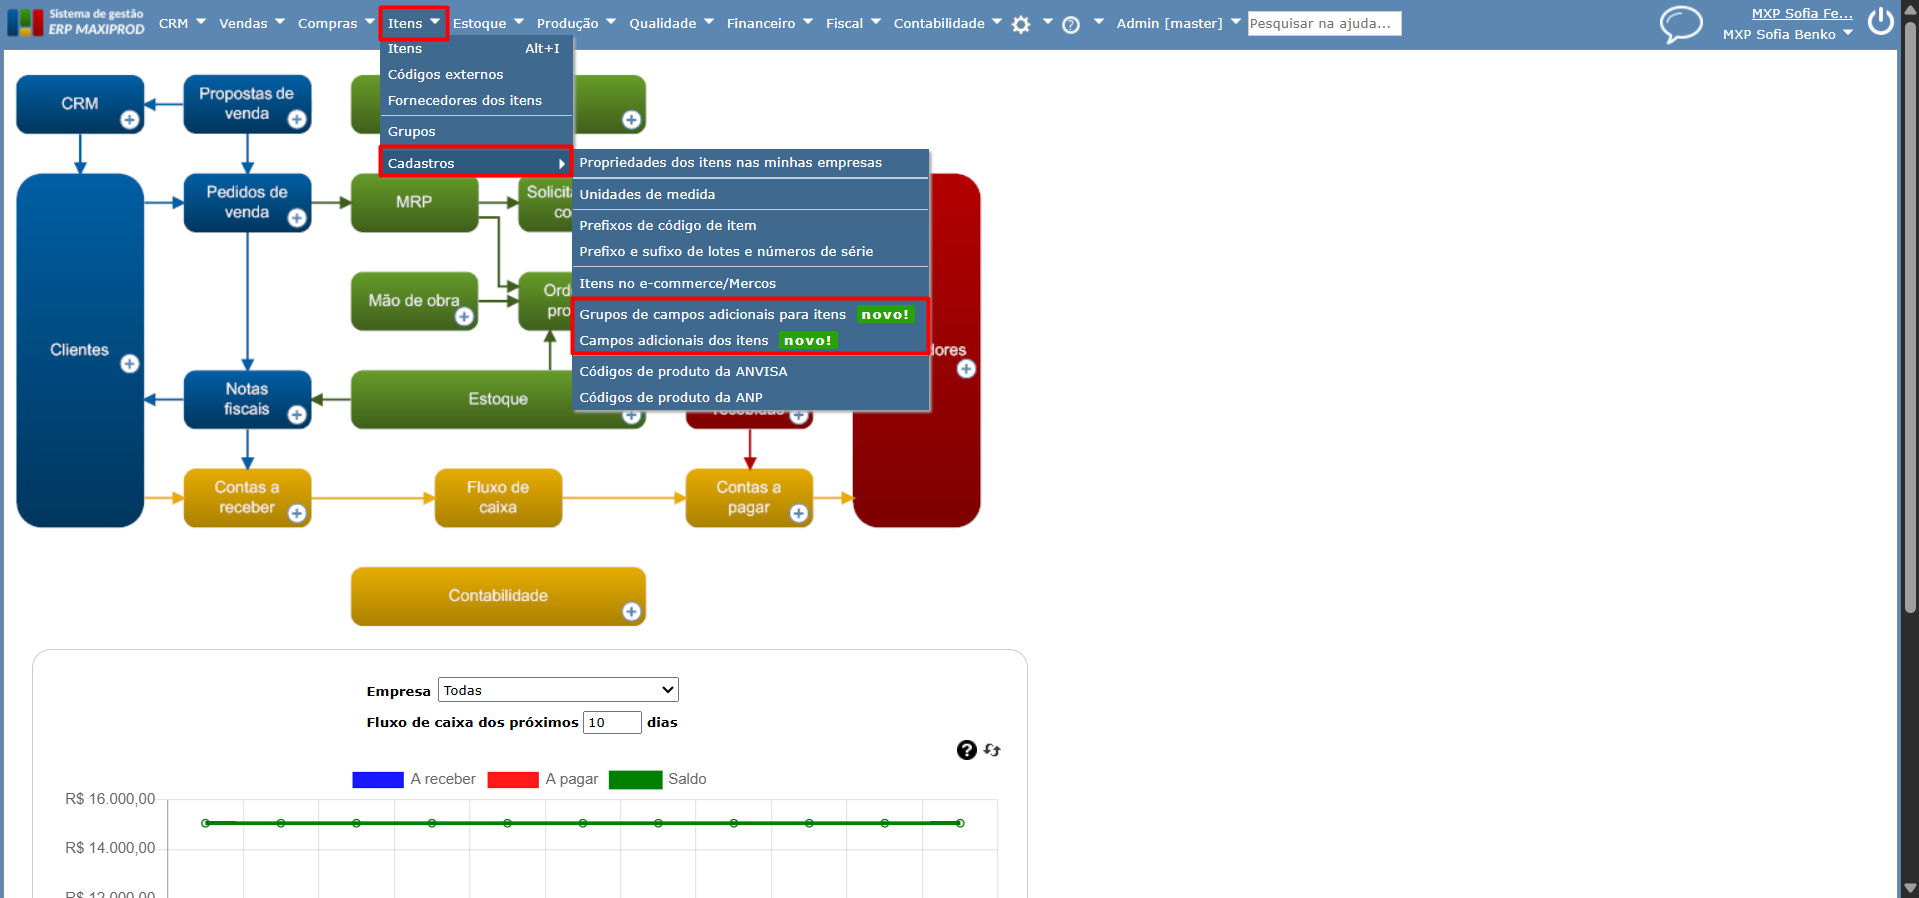Open Propriedades dos itens nas minhas empresas
1919x898 pixels.
pos(751,162)
